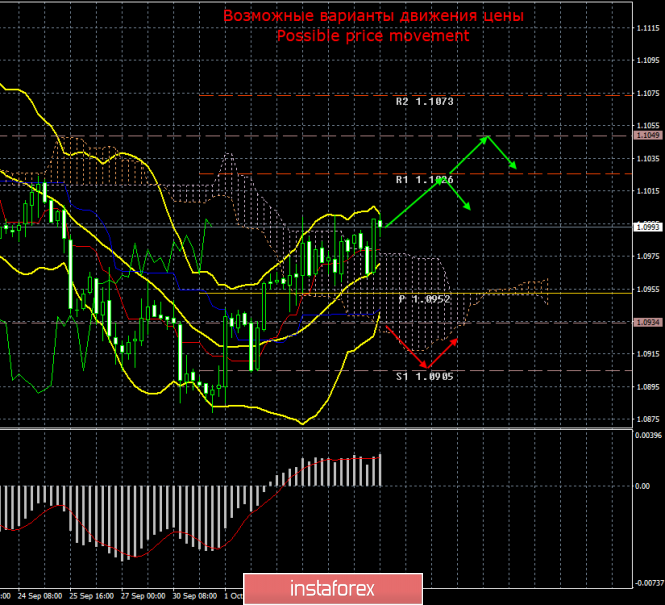Click the 0.00396 indicator scale value
The image size is (665, 605).
point(648,435)
